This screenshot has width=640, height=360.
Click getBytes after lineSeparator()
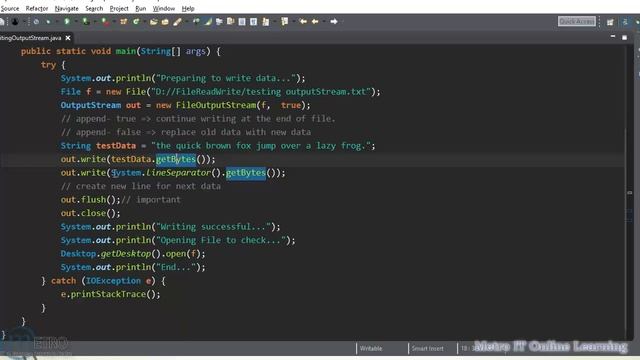pyautogui.click(x=246, y=173)
